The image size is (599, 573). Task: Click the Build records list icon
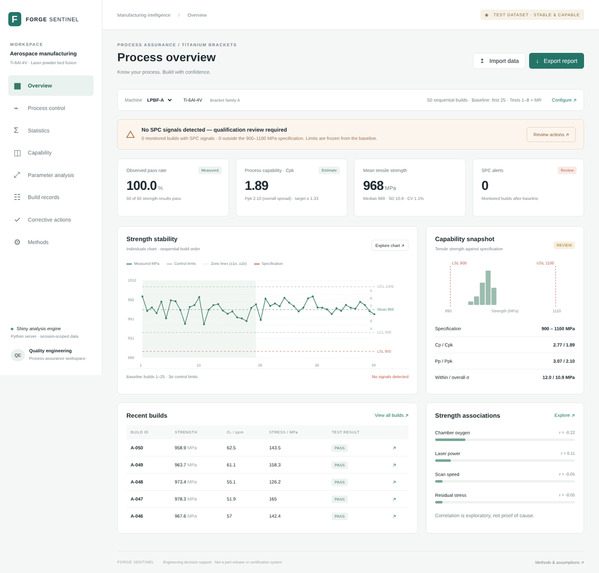17,197
